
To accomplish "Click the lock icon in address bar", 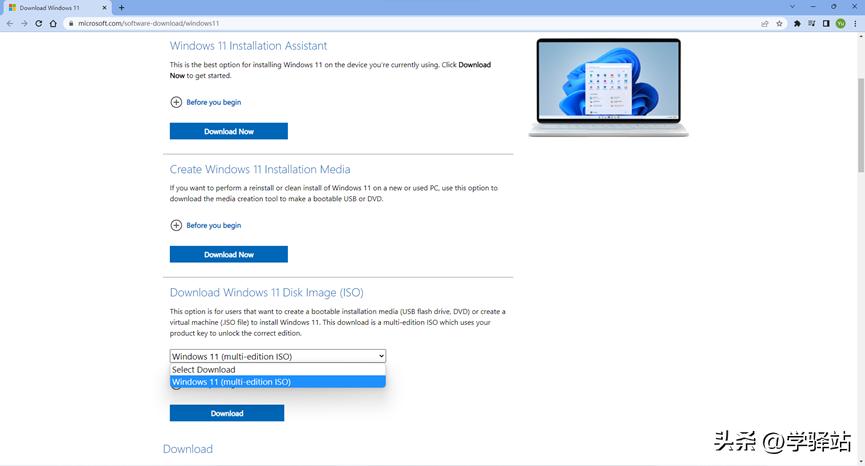I will coord(71,24).
